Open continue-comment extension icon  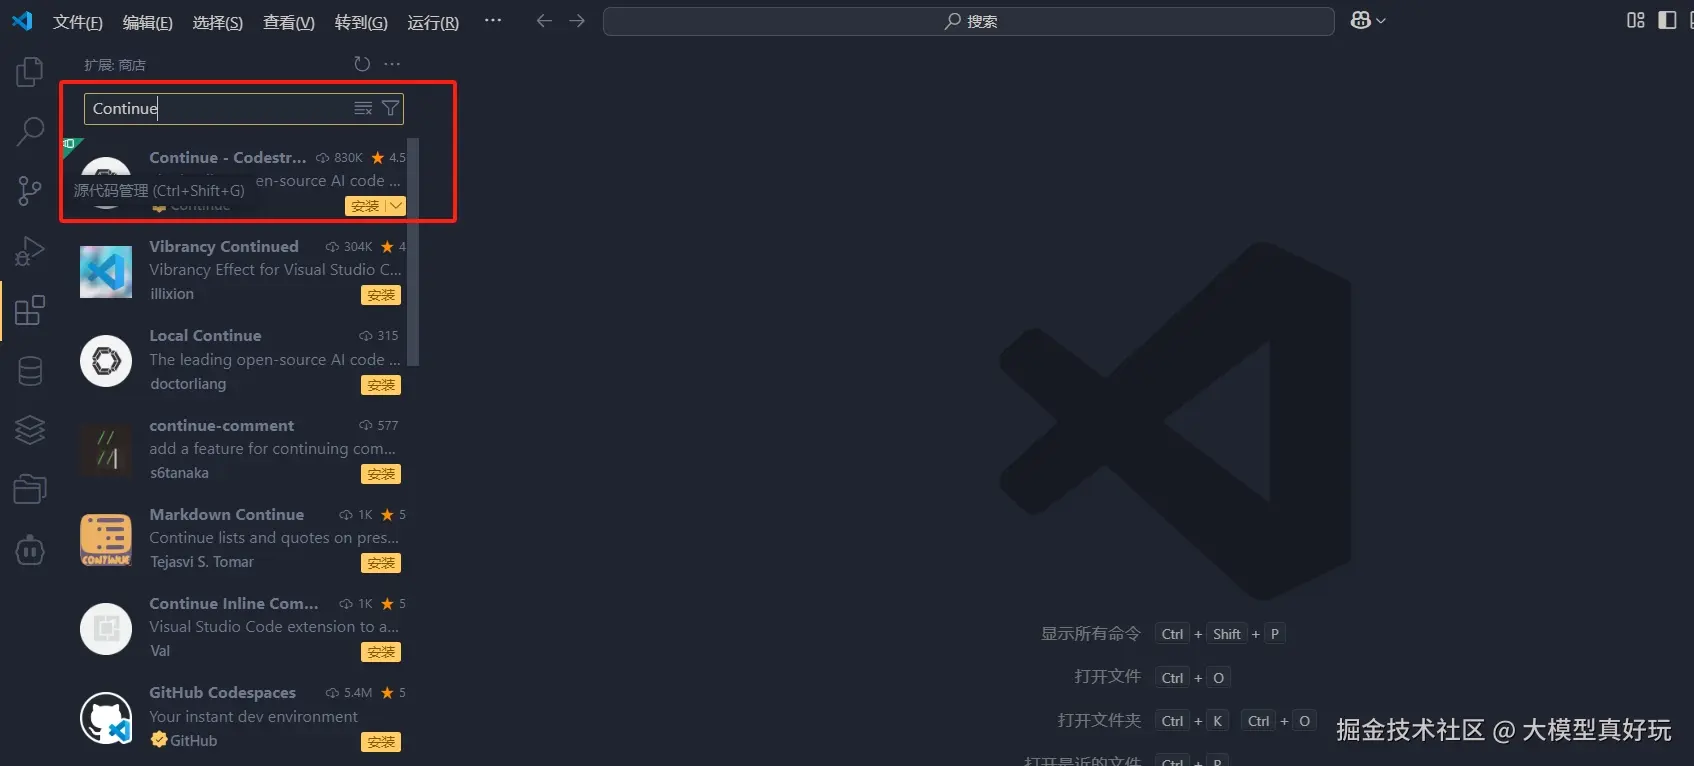106,450
